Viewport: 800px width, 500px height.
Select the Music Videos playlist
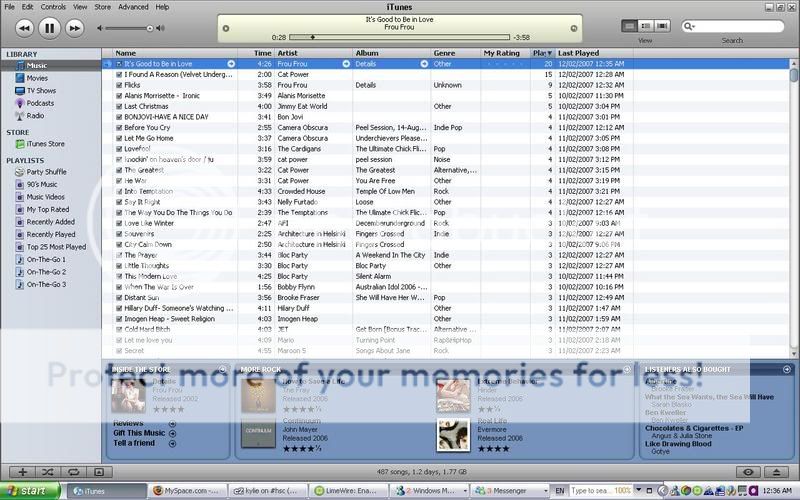[45, 197]
